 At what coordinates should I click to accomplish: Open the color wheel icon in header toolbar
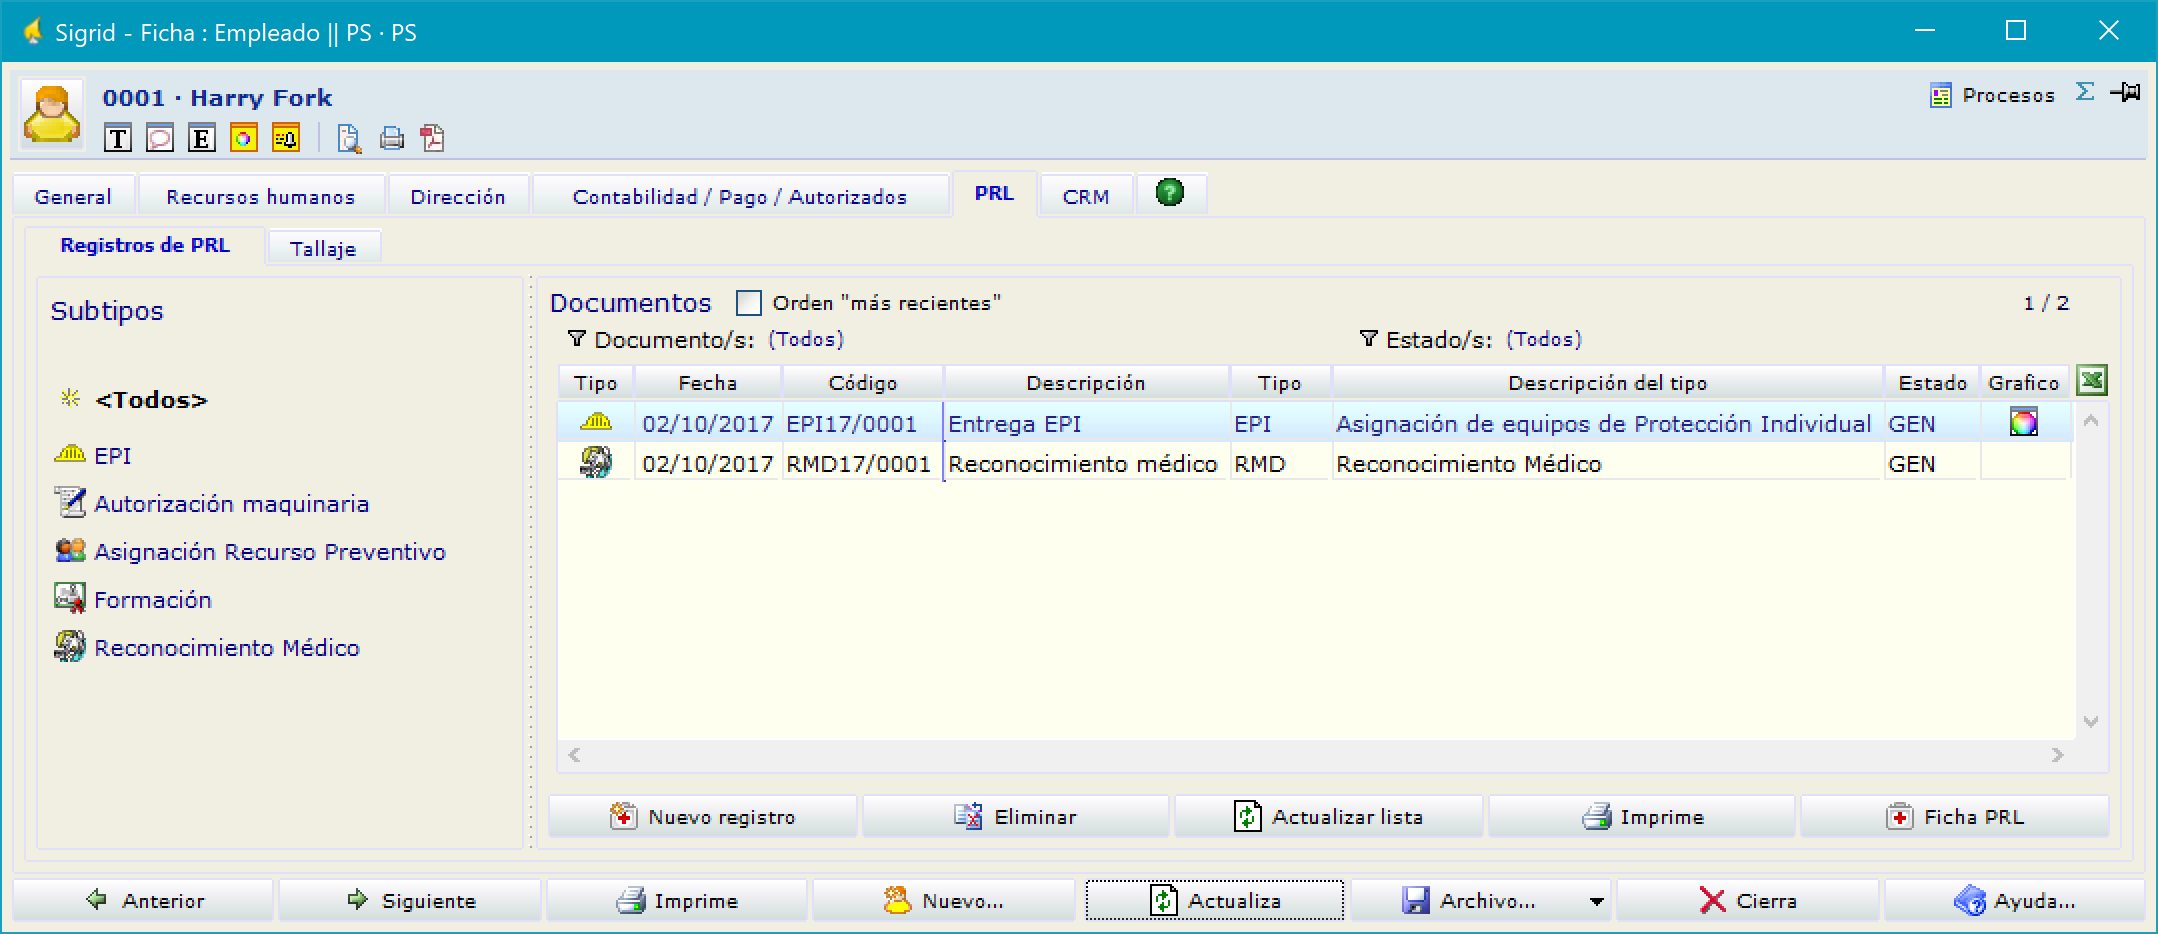pyautogui.click(x=243, y=138)
